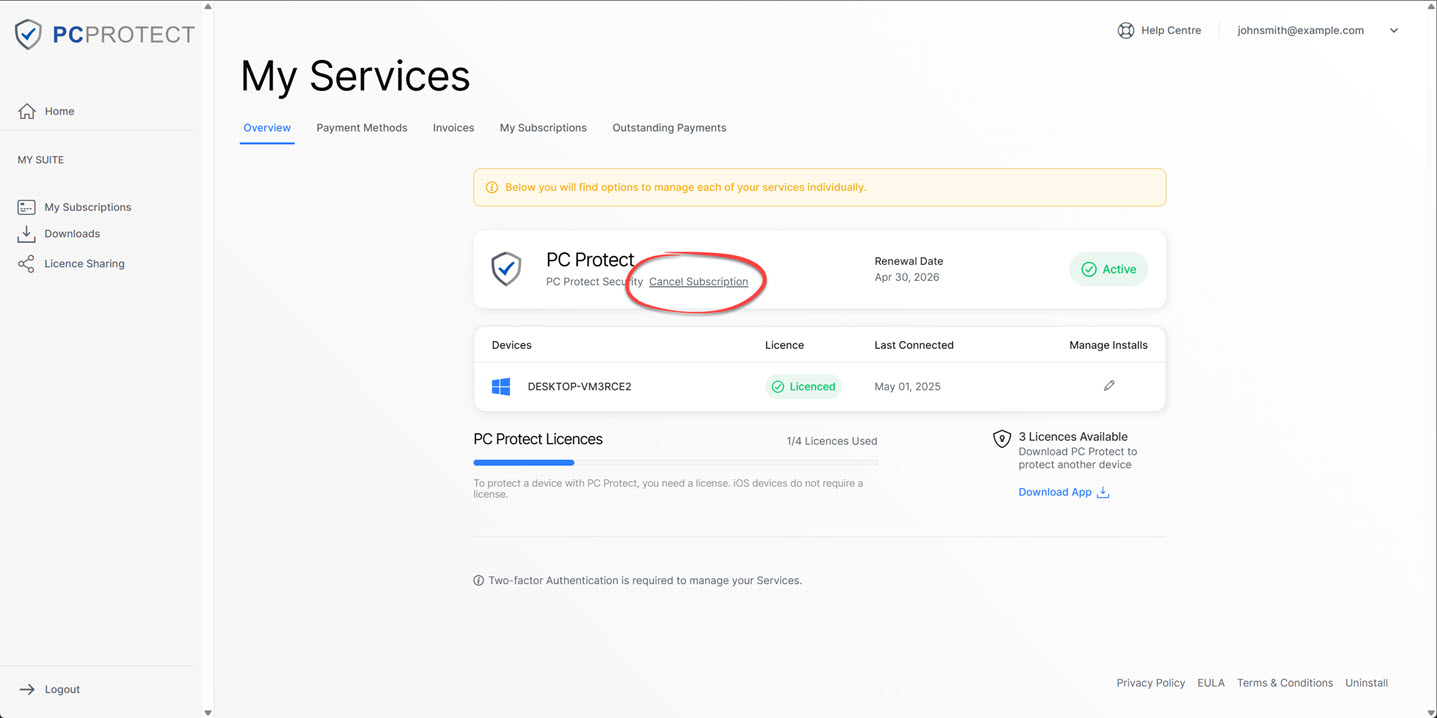Click the 1/4 Licences Used text
This screenshot has height=718, width=1437.
(832, 441)
